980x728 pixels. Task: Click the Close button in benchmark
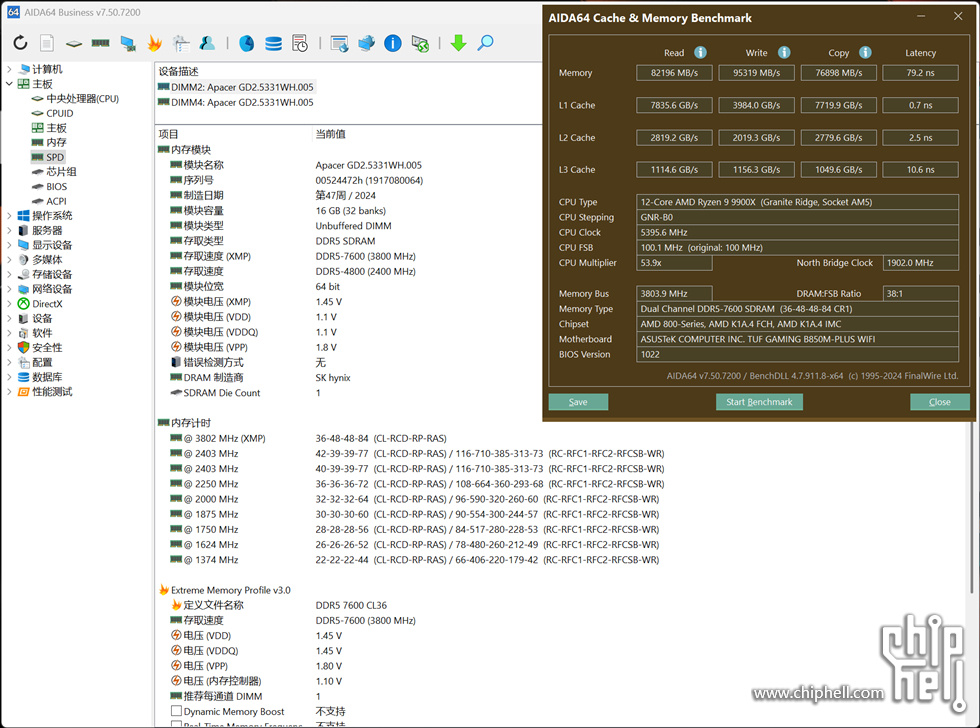(939, 402)
